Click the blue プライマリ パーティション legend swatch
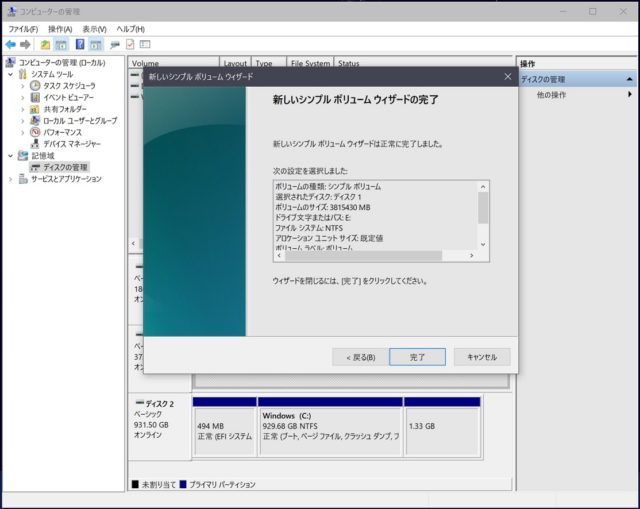640x509 pixels. pyautogui.click(x=183, y=485)
